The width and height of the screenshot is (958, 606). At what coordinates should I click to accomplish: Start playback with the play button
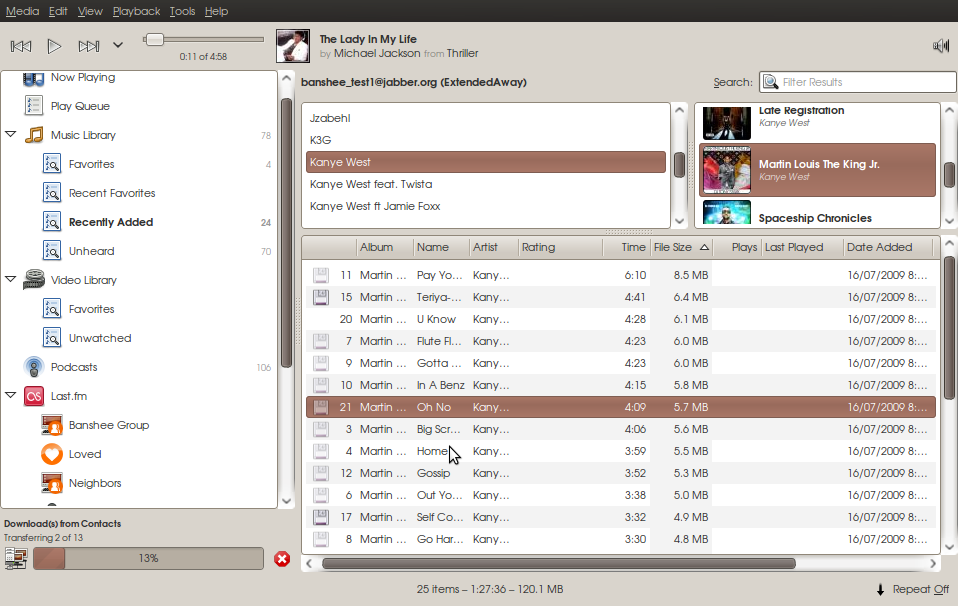click(x=54, y=46)
